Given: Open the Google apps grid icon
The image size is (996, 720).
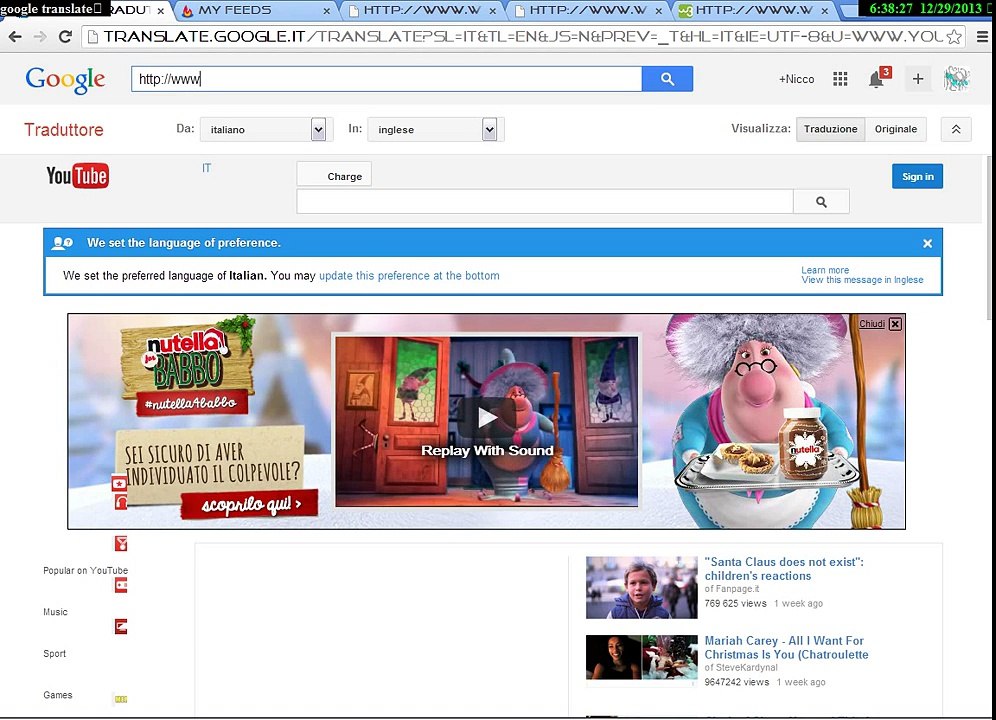Looking at the screenshot, I should coord(840,79).
